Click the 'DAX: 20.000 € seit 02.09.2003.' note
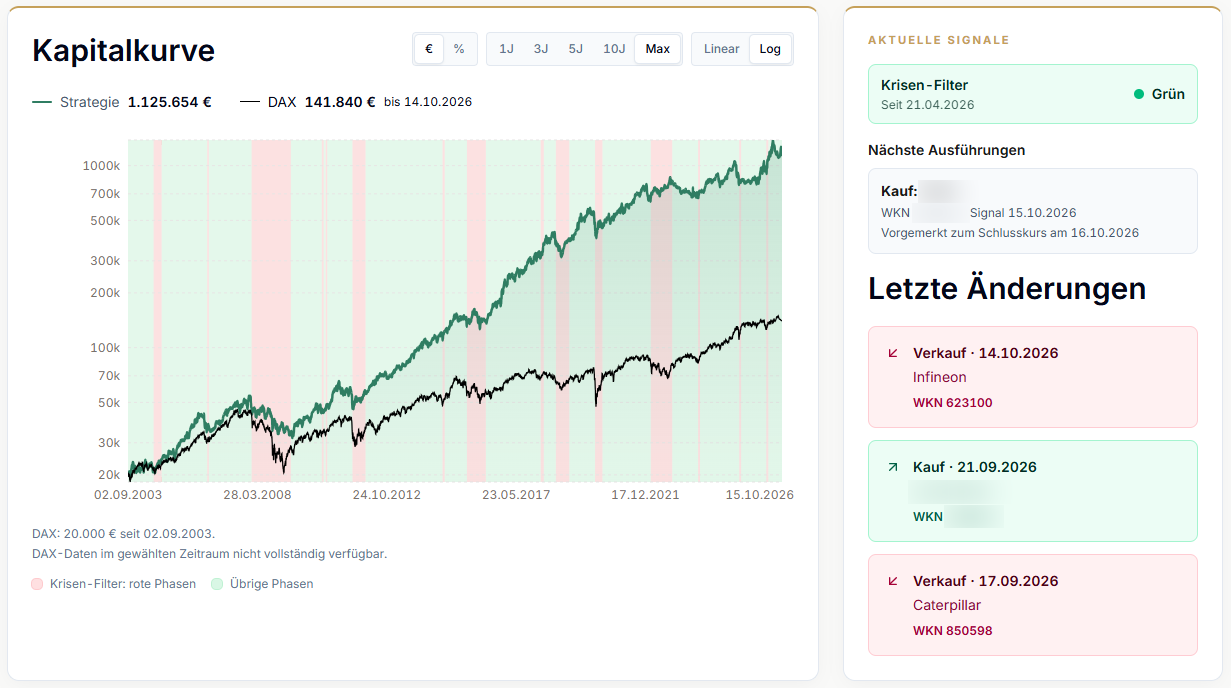 (x=123, y=533)
